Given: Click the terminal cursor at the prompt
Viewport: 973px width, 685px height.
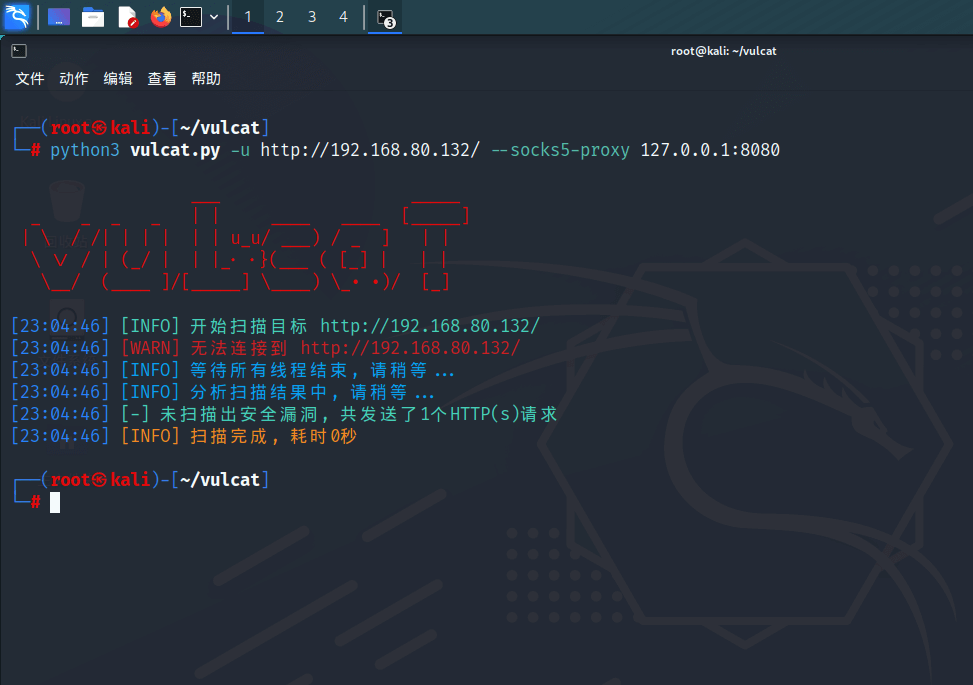Looking at the screenshot, I should point(55,502).
